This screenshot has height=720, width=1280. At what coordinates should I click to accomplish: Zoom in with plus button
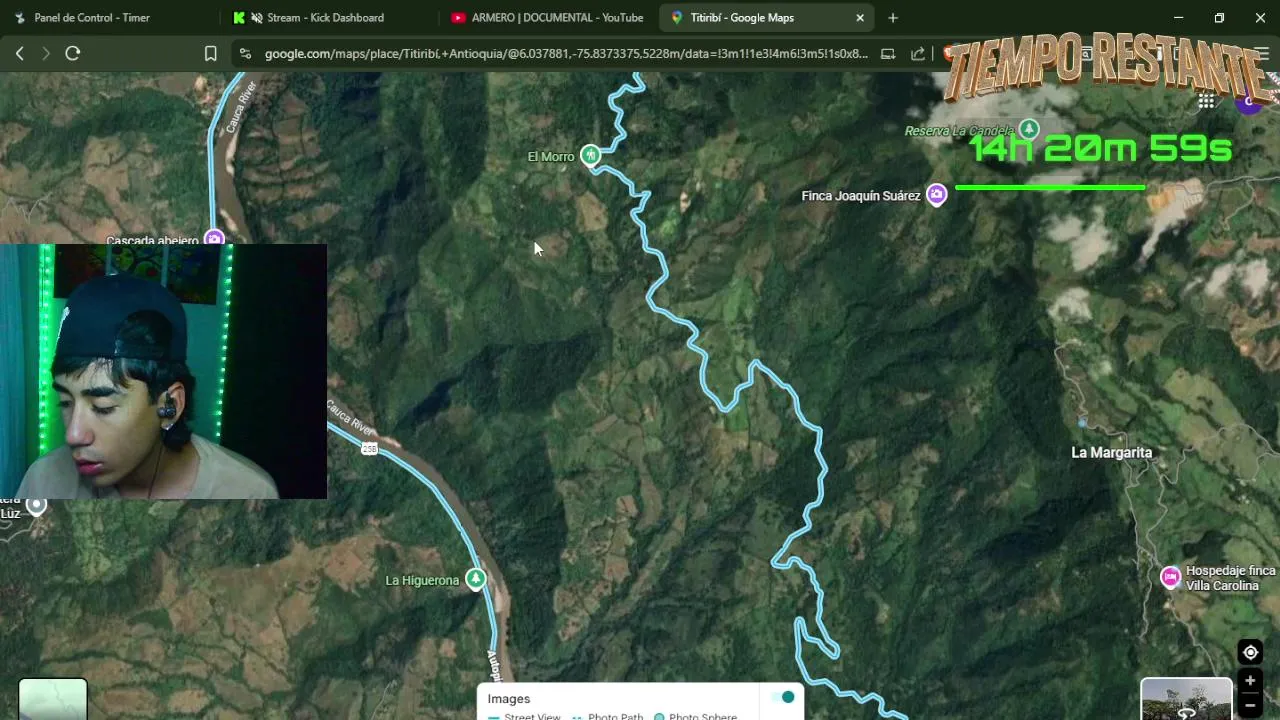point(1250,681)
